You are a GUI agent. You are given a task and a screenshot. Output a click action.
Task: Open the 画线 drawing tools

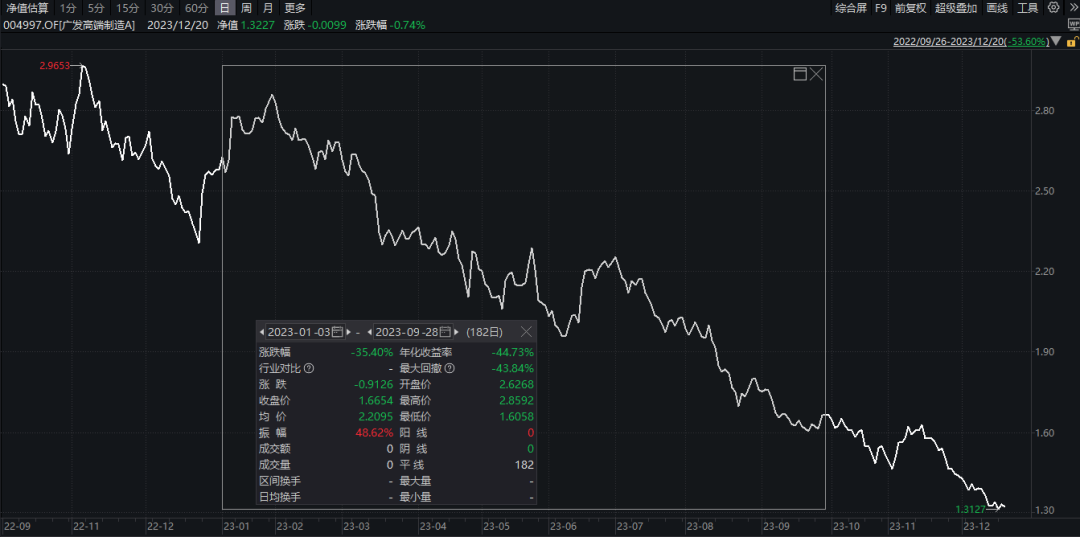997,8
